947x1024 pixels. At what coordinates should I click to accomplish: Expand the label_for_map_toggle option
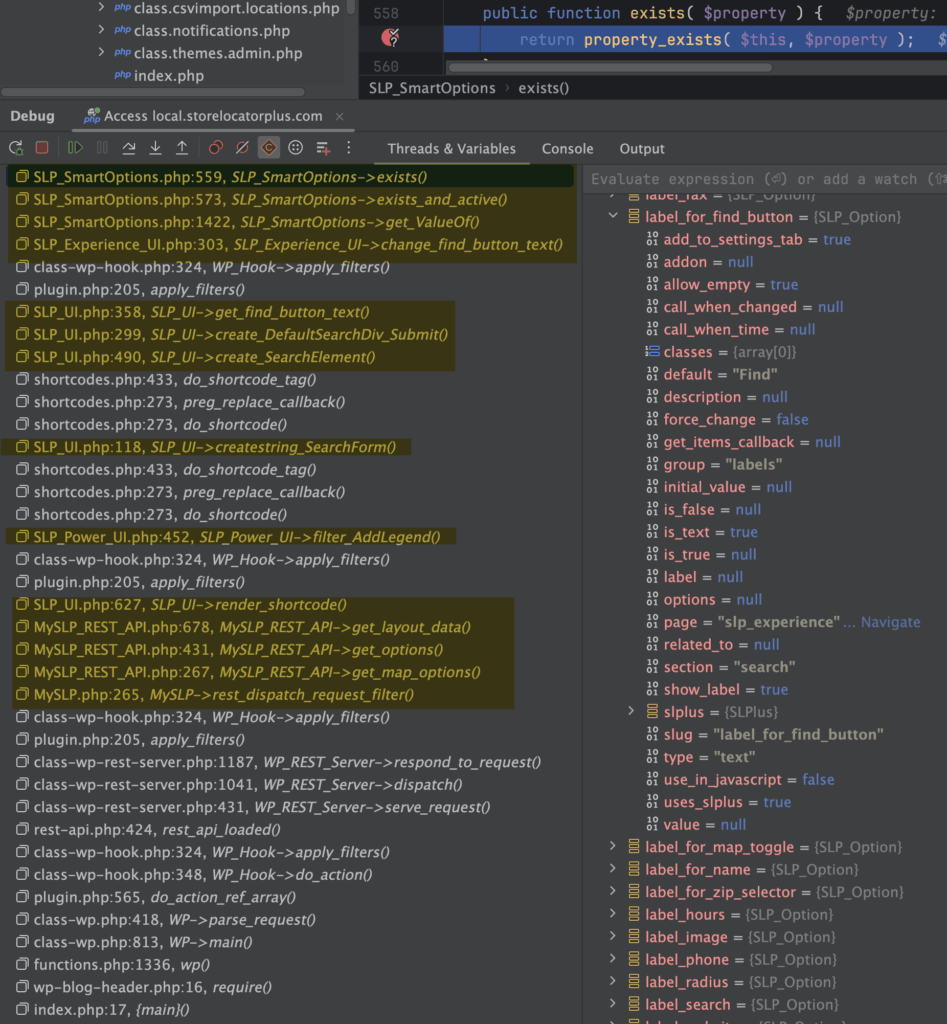[613, 847]
